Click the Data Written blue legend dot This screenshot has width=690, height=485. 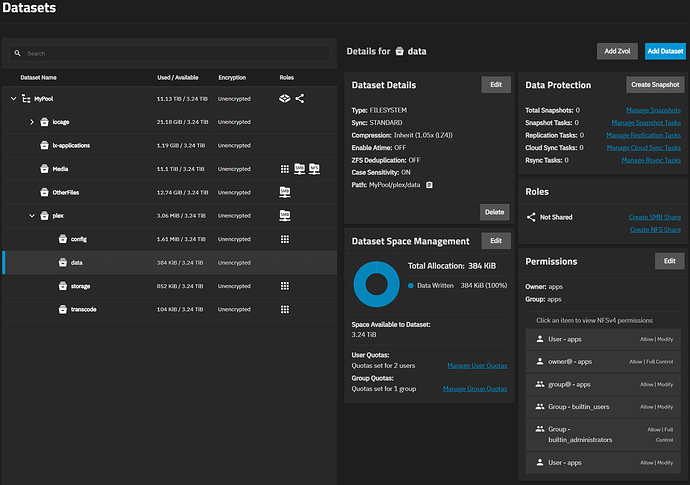coord(411,286)
